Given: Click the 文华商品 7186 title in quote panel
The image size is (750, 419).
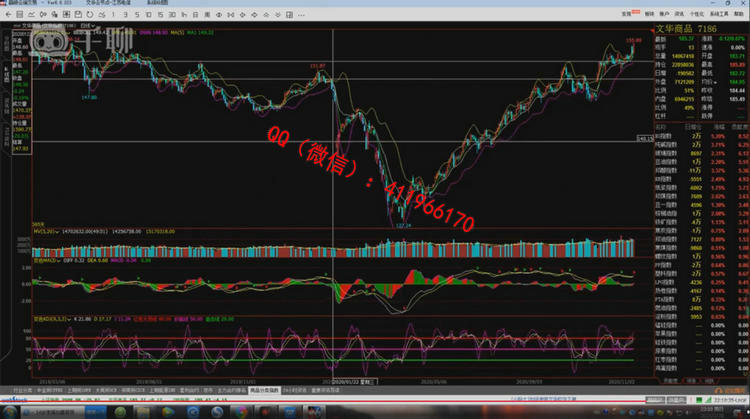Looking at the screenshot, I should 686,29.
